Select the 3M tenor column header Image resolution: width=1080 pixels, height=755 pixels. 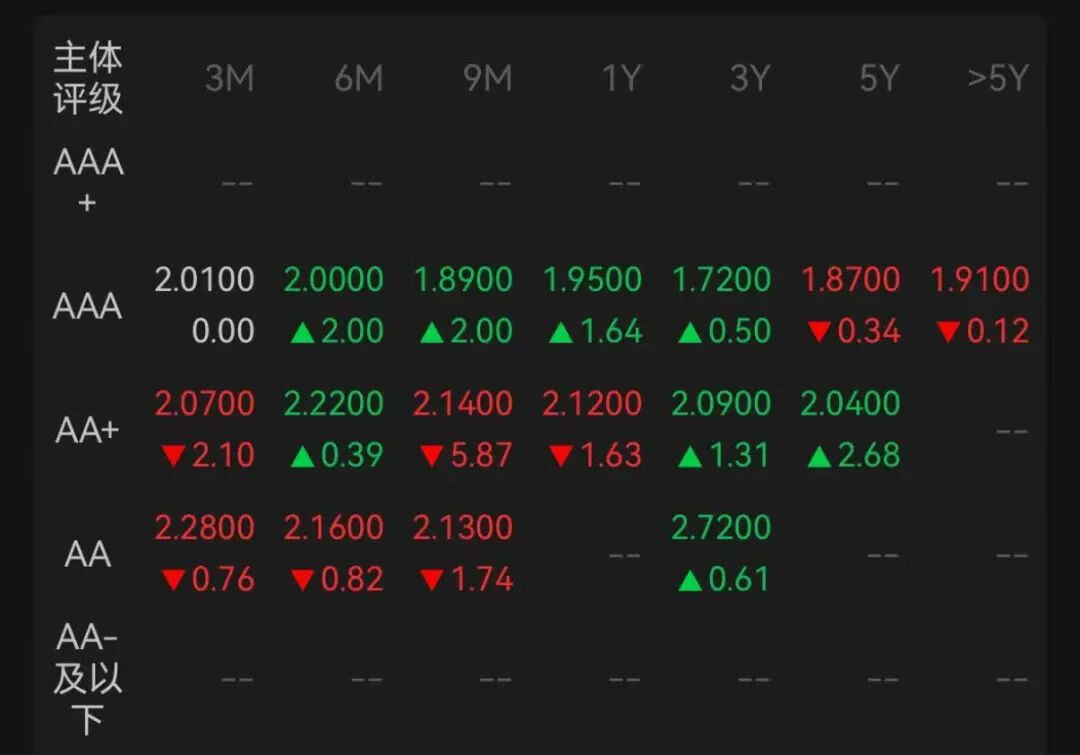(229, 79)
